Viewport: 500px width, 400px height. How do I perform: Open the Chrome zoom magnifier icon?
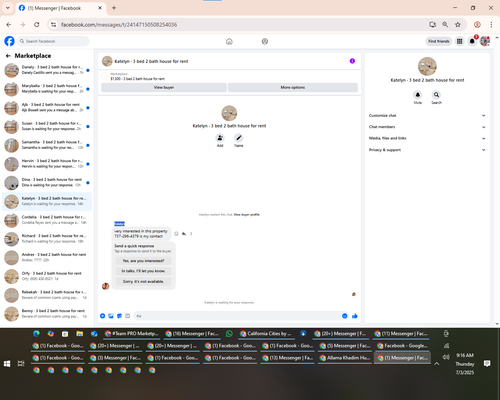click(445, 24)
